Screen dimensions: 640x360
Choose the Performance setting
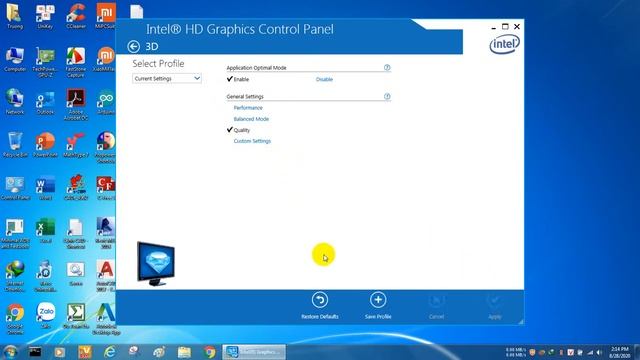tap(248, 108)
